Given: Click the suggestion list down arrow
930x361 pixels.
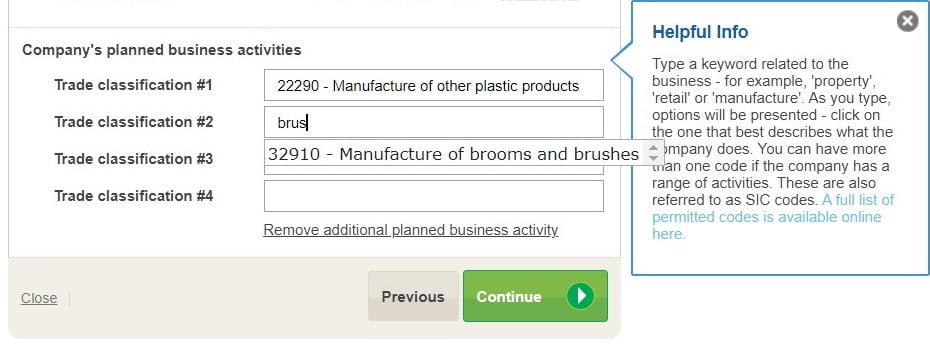Looking at the screenshot, I should (x=654, y=158).
